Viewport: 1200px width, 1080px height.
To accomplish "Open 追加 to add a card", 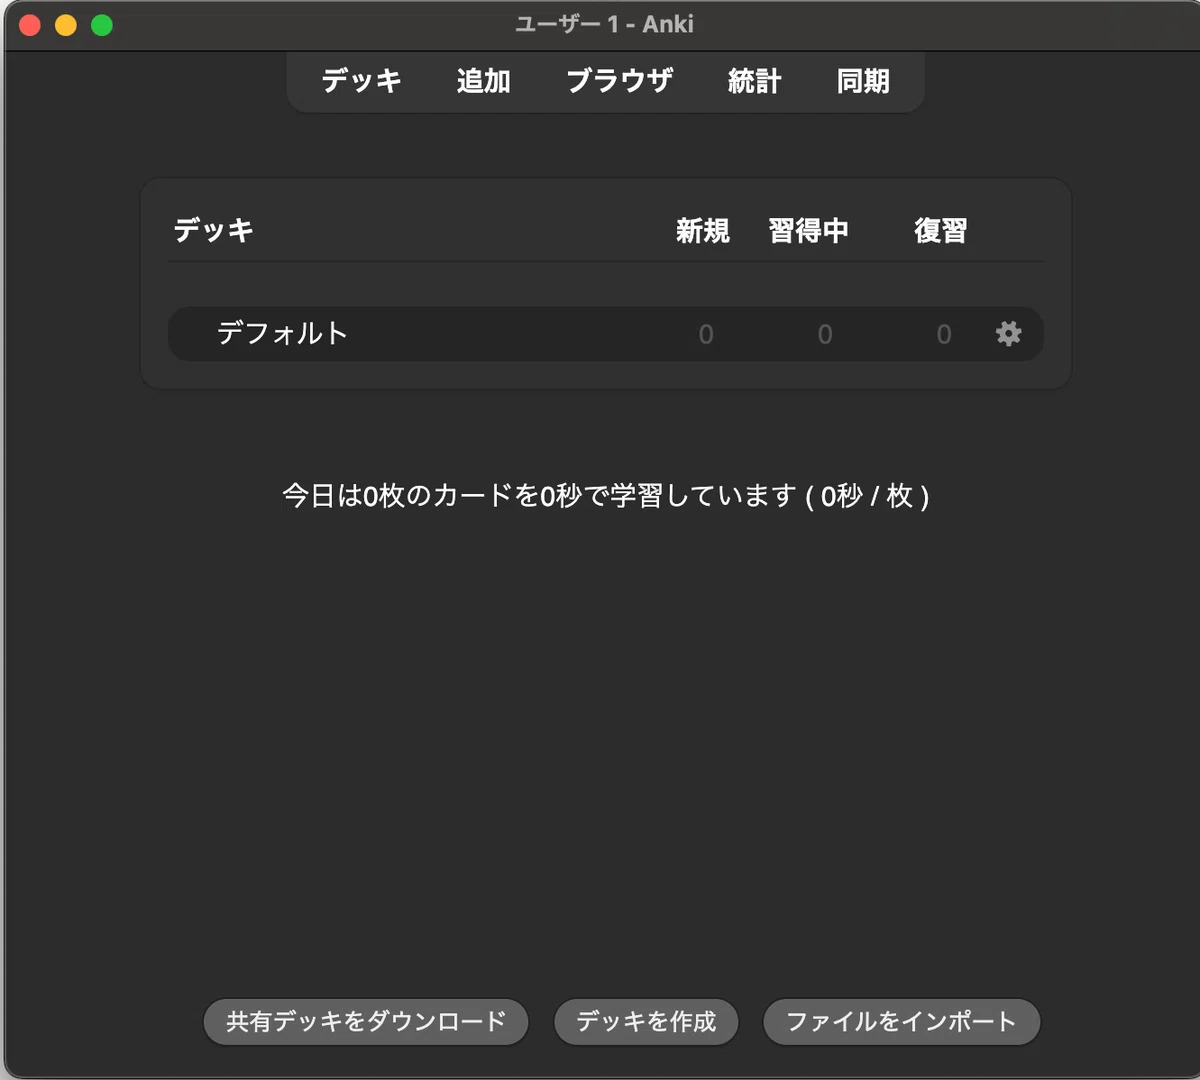I will click(483, 81).
